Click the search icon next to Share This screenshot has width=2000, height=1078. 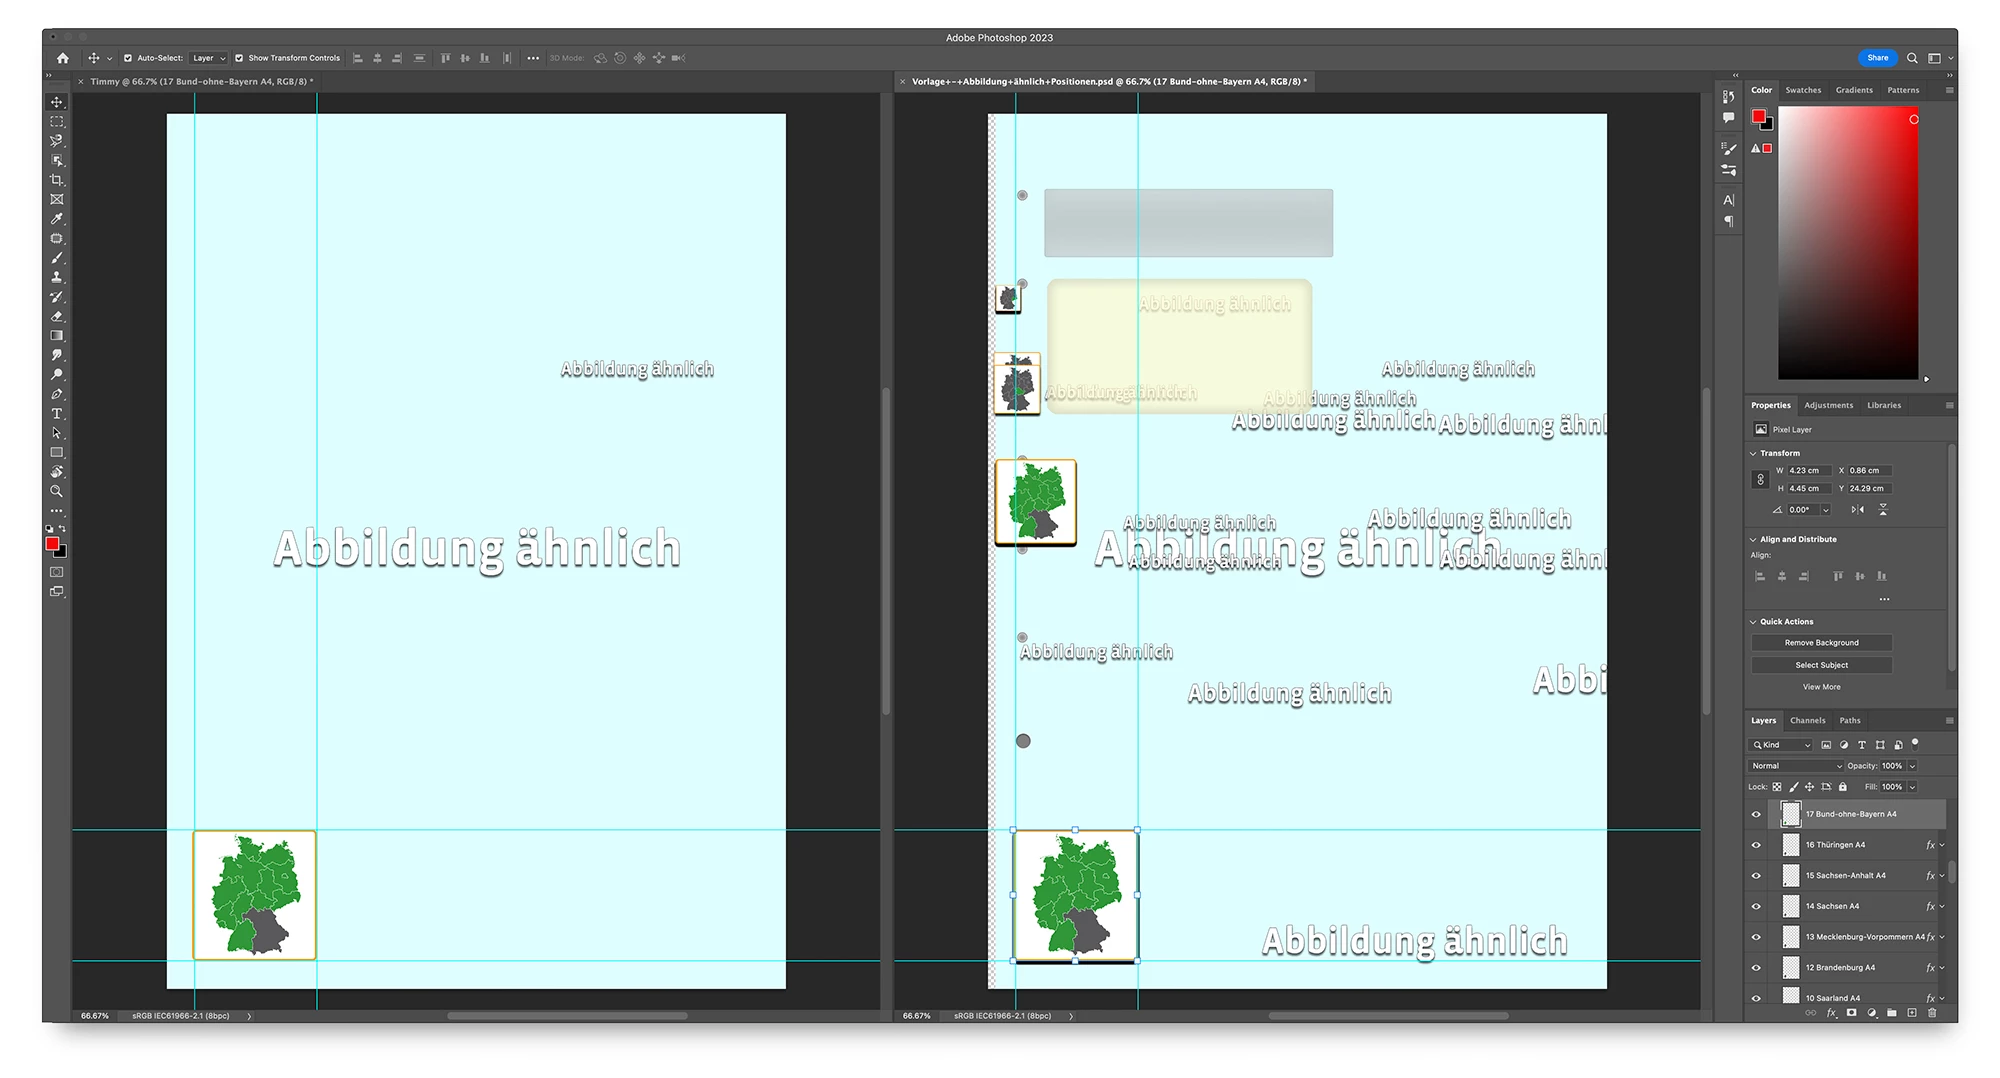[1912, 58]
